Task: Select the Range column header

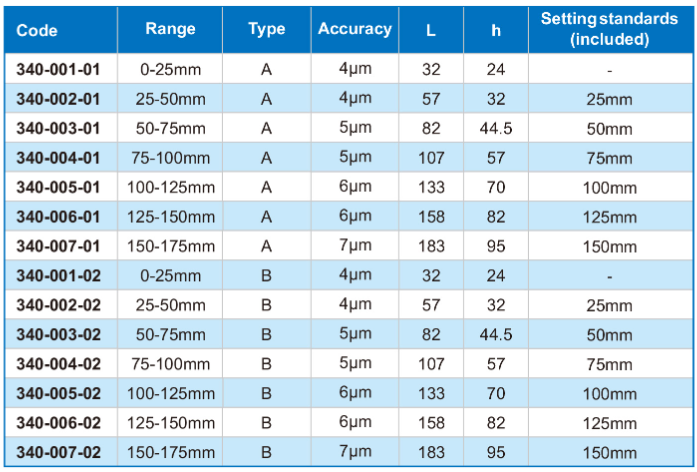Action: tap(170, 28)
